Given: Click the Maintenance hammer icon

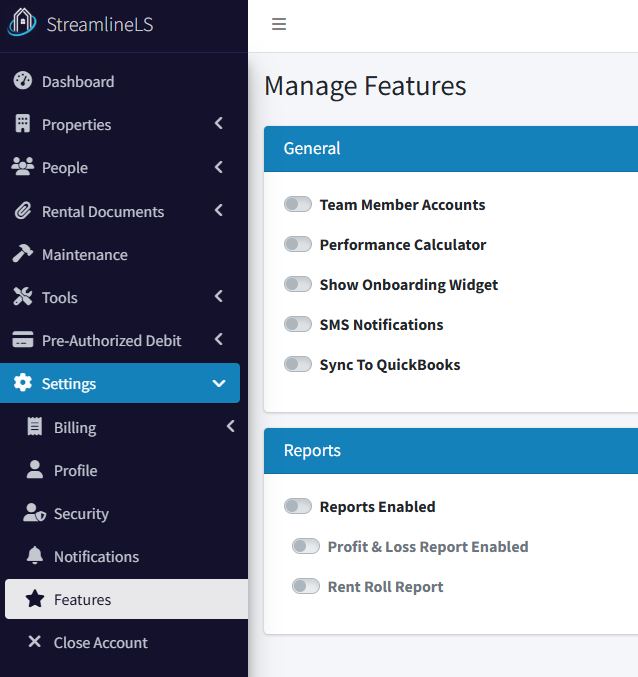Looking at the screenshot, I should [22, 254].
